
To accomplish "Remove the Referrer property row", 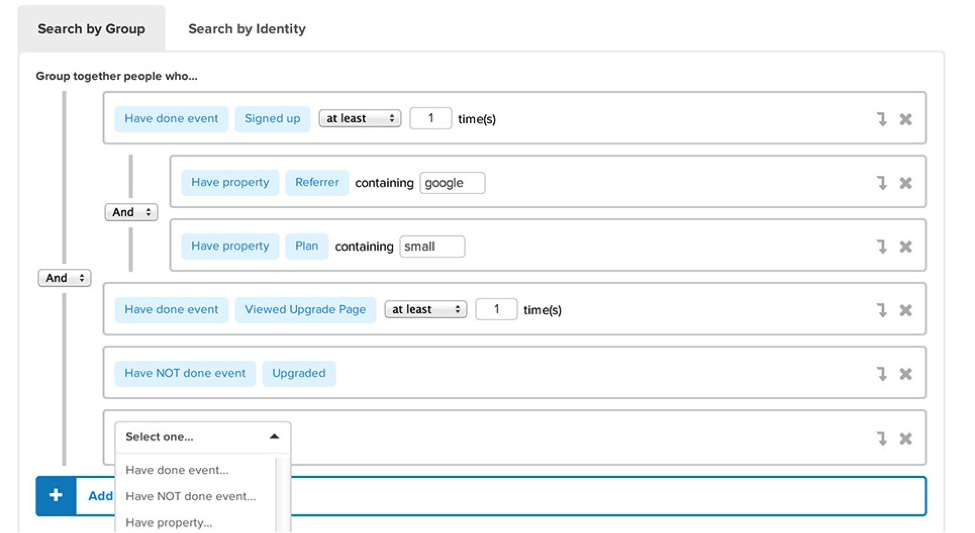I will (905, 183).
